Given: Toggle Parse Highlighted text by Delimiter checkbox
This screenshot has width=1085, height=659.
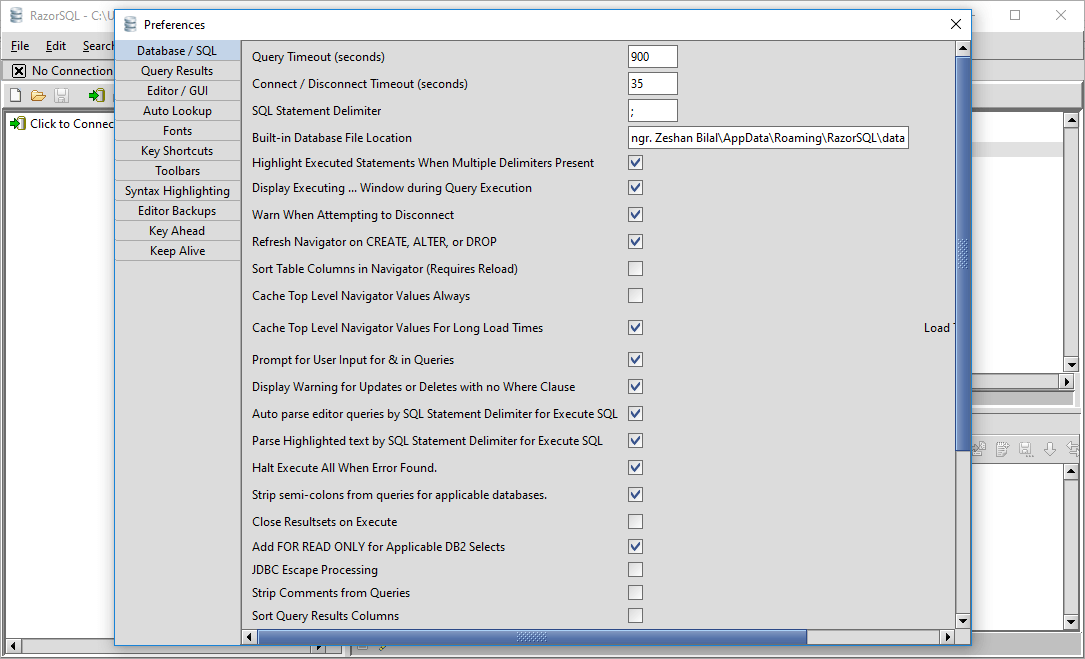Looking at the screenshot, I should (635, 441).
